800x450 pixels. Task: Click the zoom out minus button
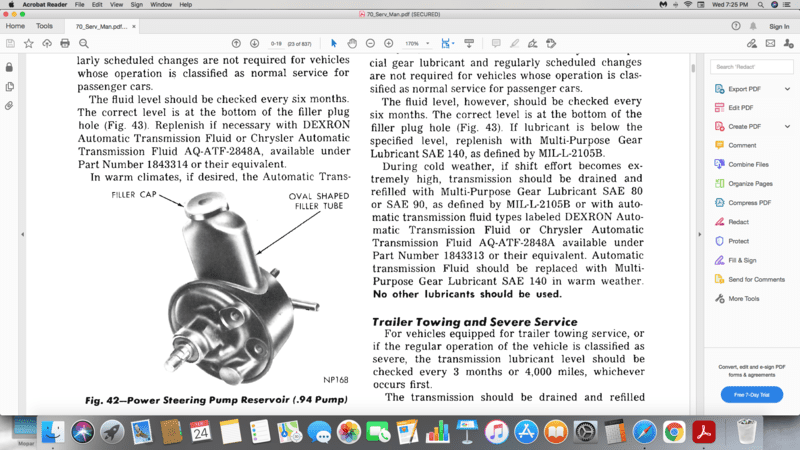[369, 43]
